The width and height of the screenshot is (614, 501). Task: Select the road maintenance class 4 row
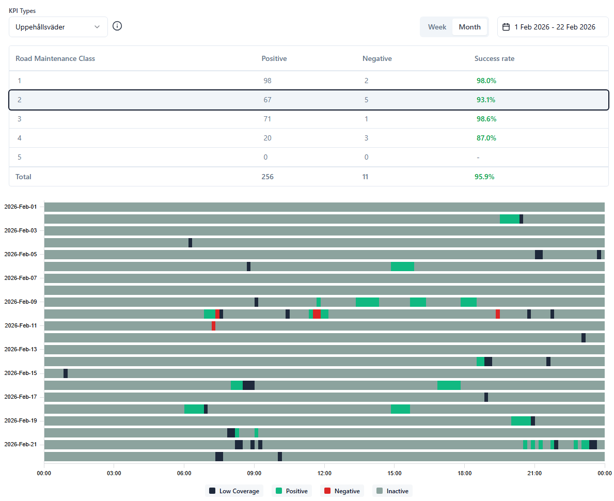(308, 138)
